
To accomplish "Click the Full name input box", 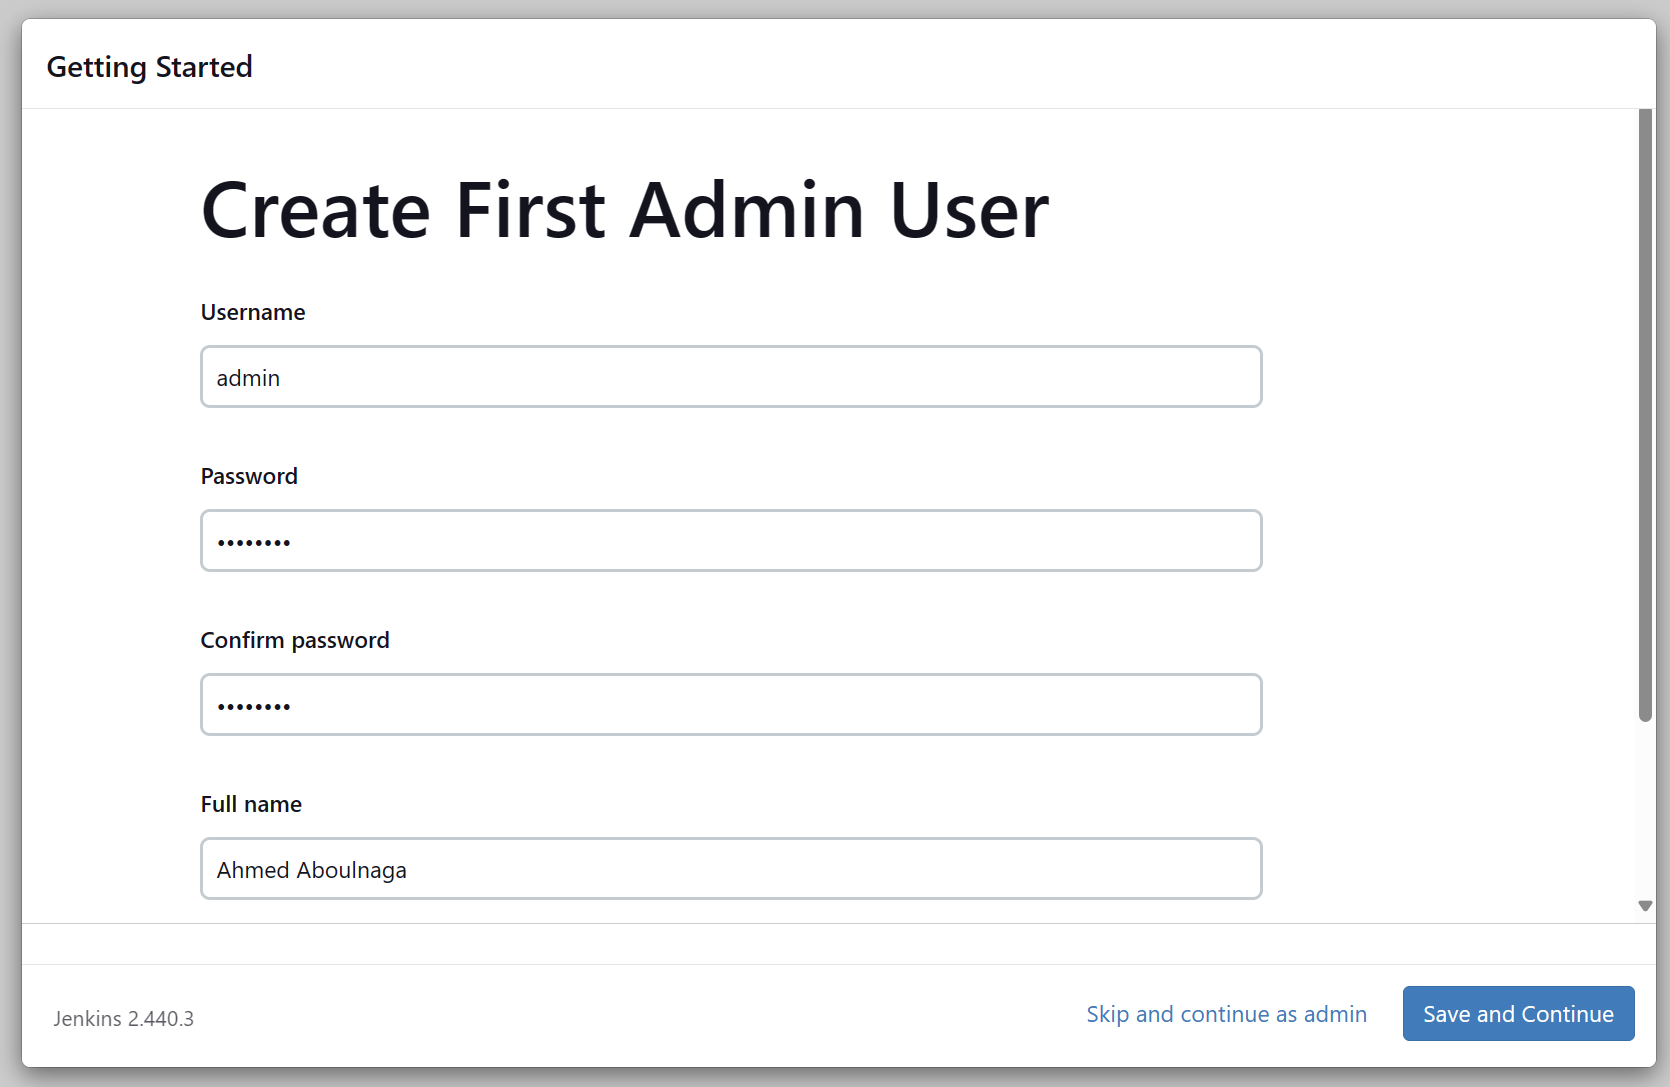I will (x=730, y=869).
